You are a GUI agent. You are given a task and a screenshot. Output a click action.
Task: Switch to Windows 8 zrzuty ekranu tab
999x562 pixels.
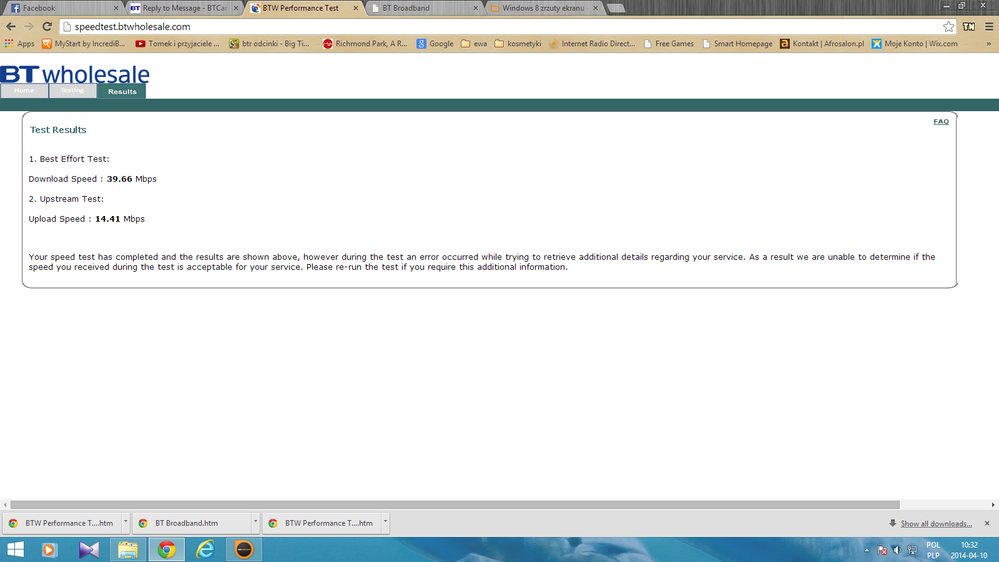[541, 8]
